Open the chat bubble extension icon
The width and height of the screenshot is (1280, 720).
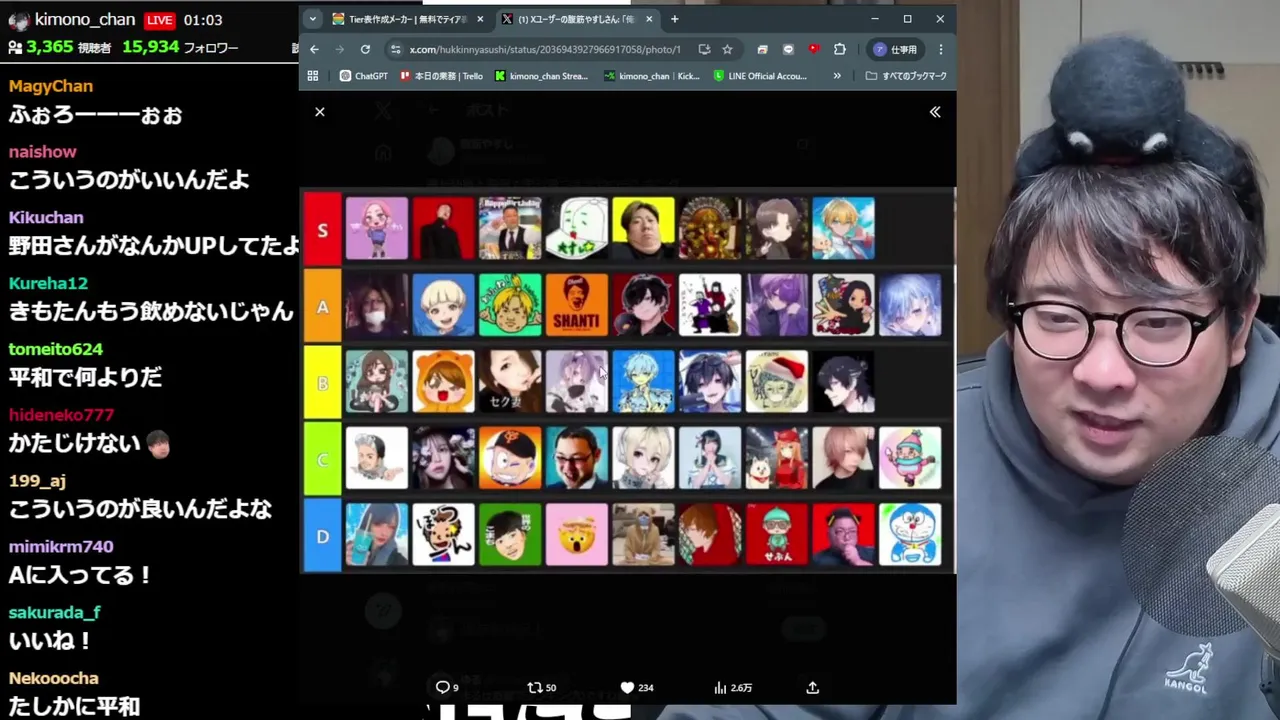coord(788,49)
